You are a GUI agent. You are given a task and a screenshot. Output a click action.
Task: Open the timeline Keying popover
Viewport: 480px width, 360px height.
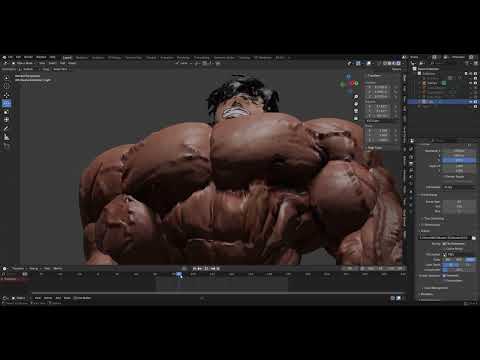click(34, 268)
